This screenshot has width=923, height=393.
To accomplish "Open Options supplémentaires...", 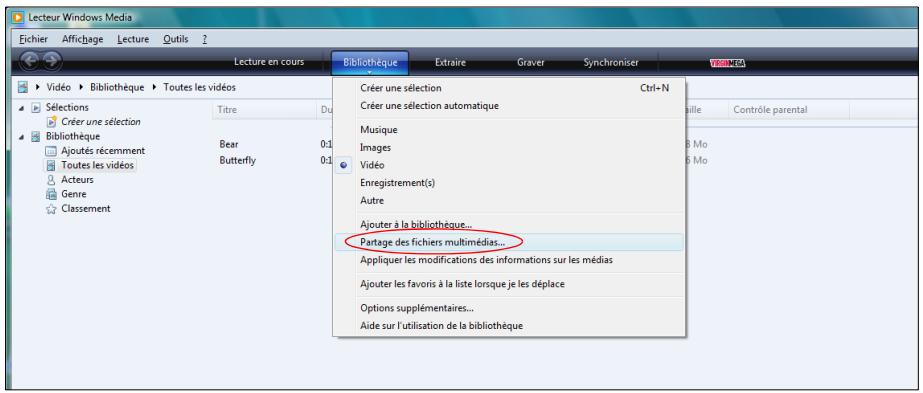I will [x=509, y=308].
